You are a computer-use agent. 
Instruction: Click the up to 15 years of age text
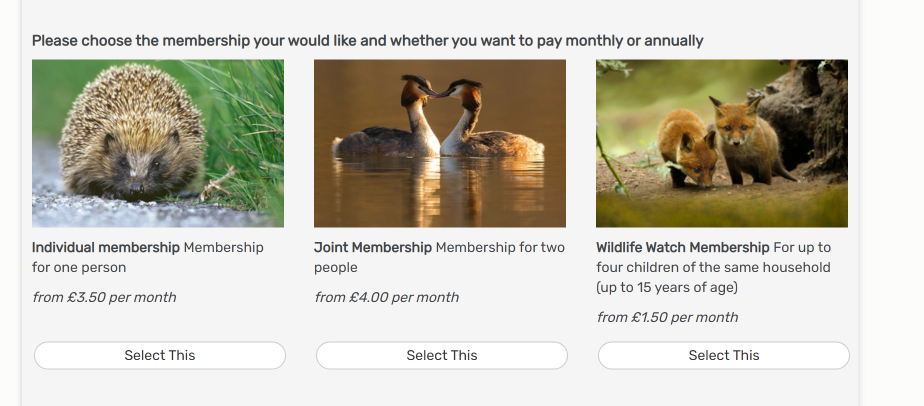tap(666, 288)
